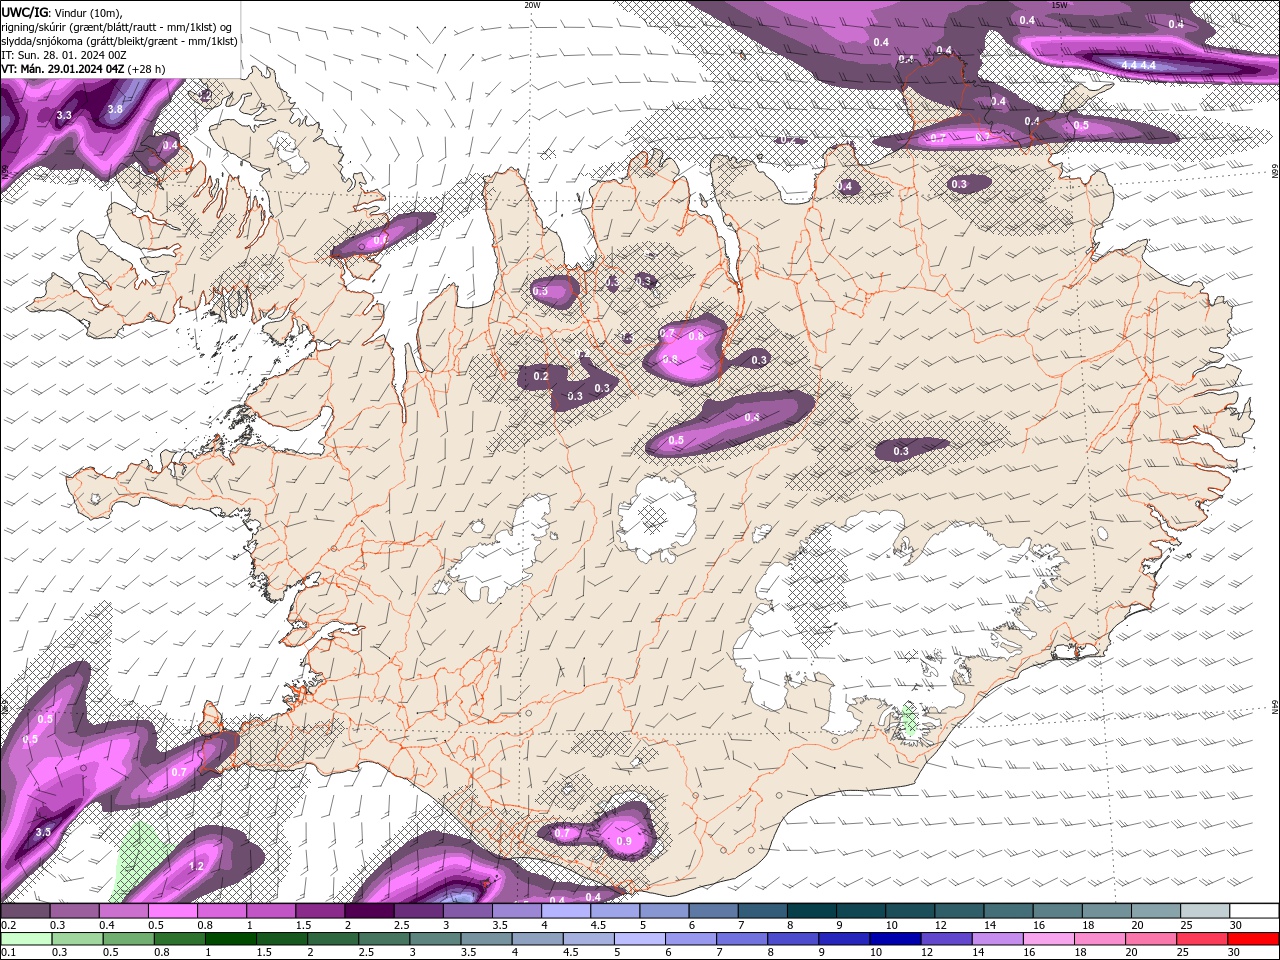The height and width of the screenshot is (960, 1280).
Task: Select the bright pink 0.5–0.8 snow legend swatch
Action: click(171, 911)
